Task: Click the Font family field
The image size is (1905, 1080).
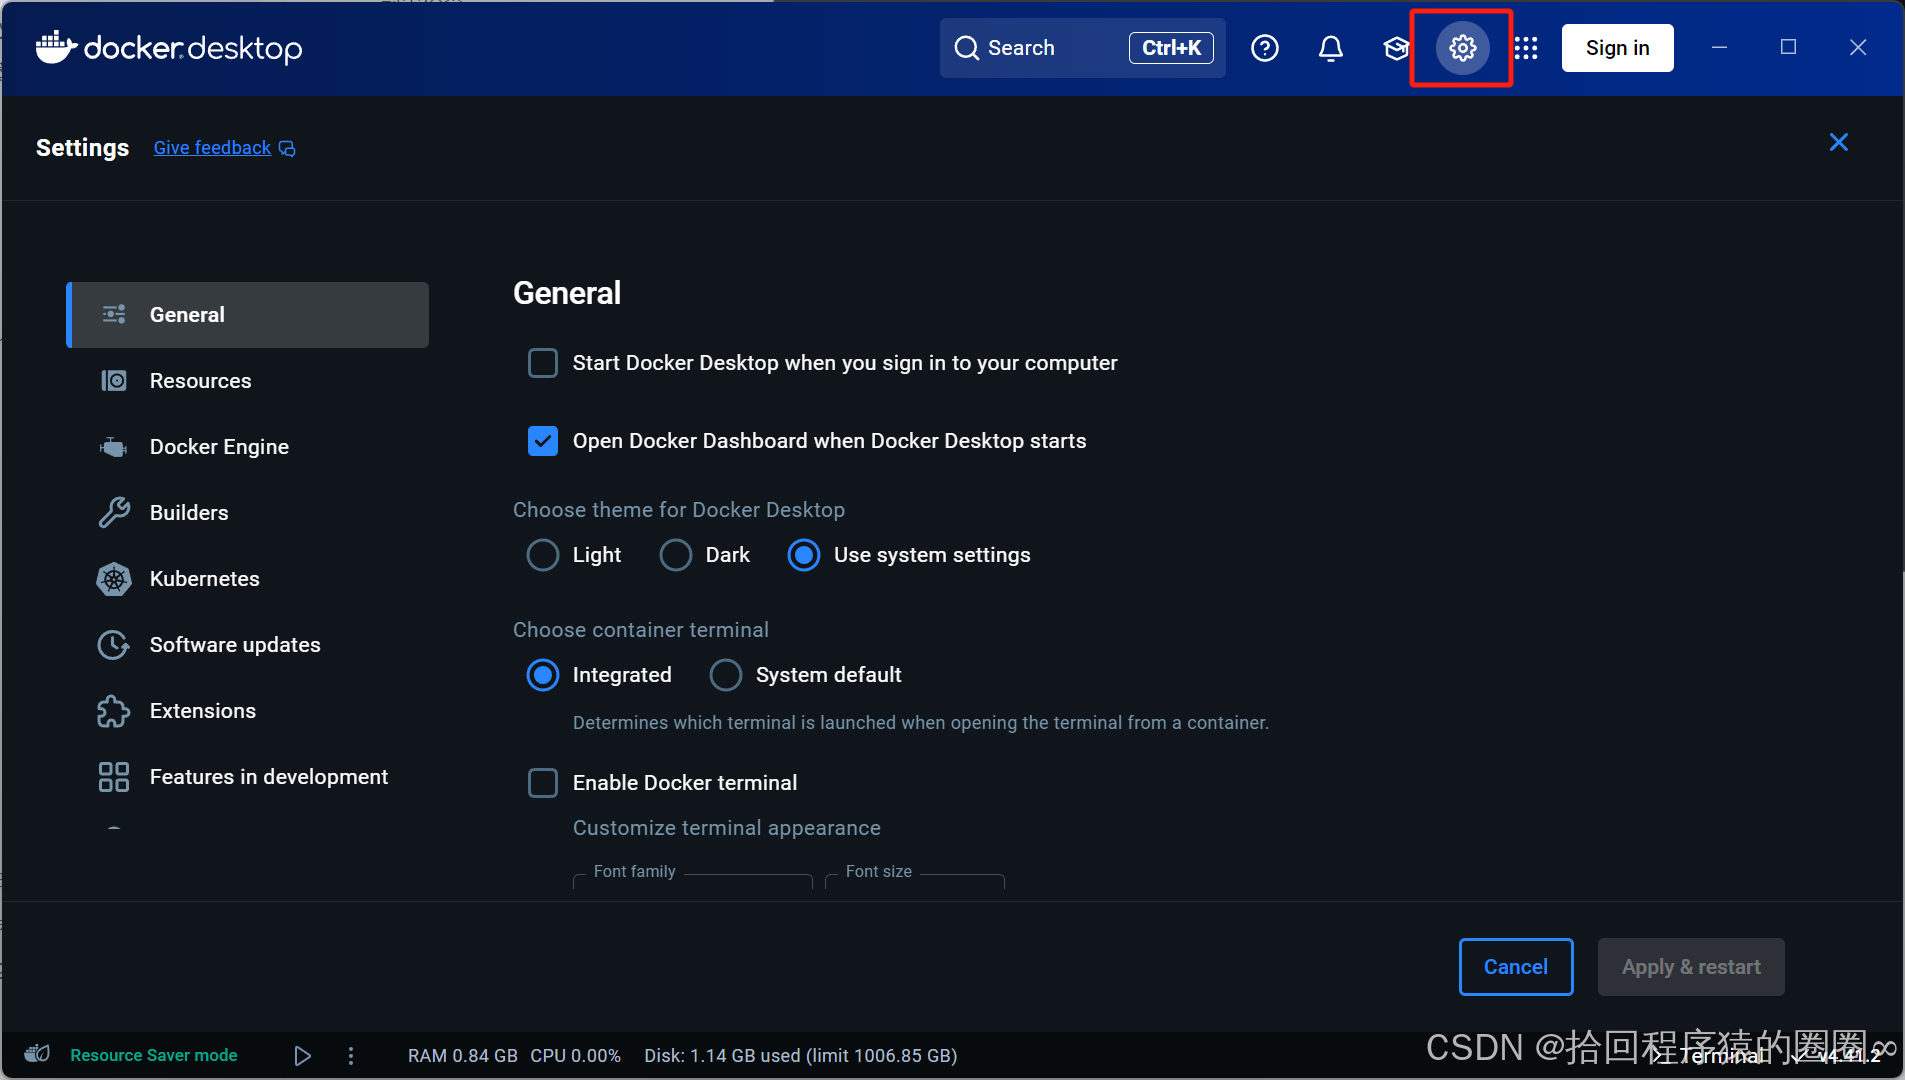Action: [693, 879]
